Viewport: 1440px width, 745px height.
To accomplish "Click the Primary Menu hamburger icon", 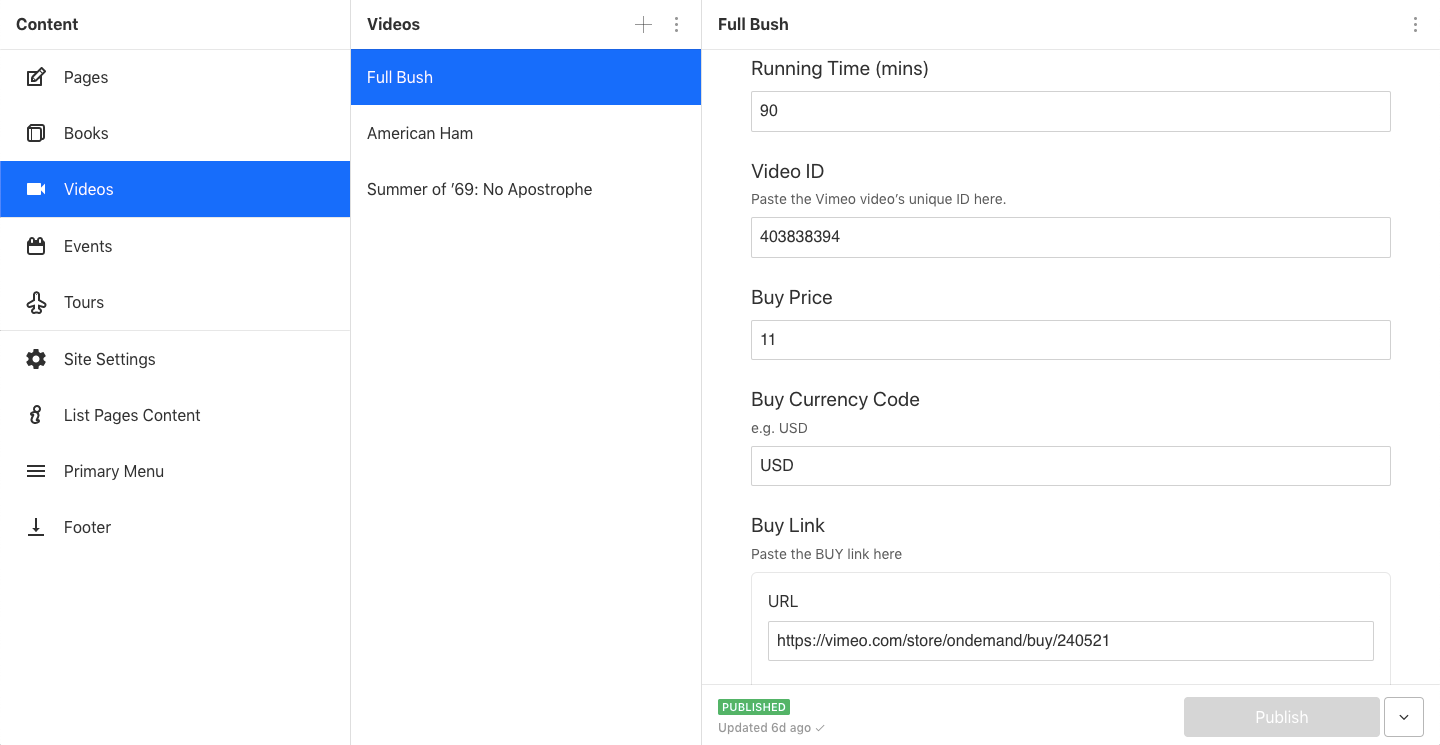I will 36,471.
